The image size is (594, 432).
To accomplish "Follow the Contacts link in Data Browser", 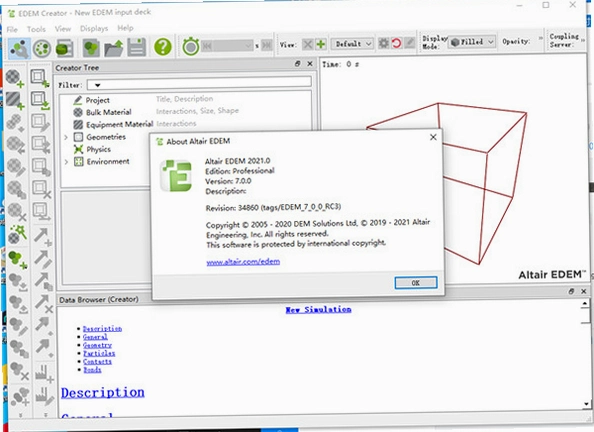I will [97, 362].
